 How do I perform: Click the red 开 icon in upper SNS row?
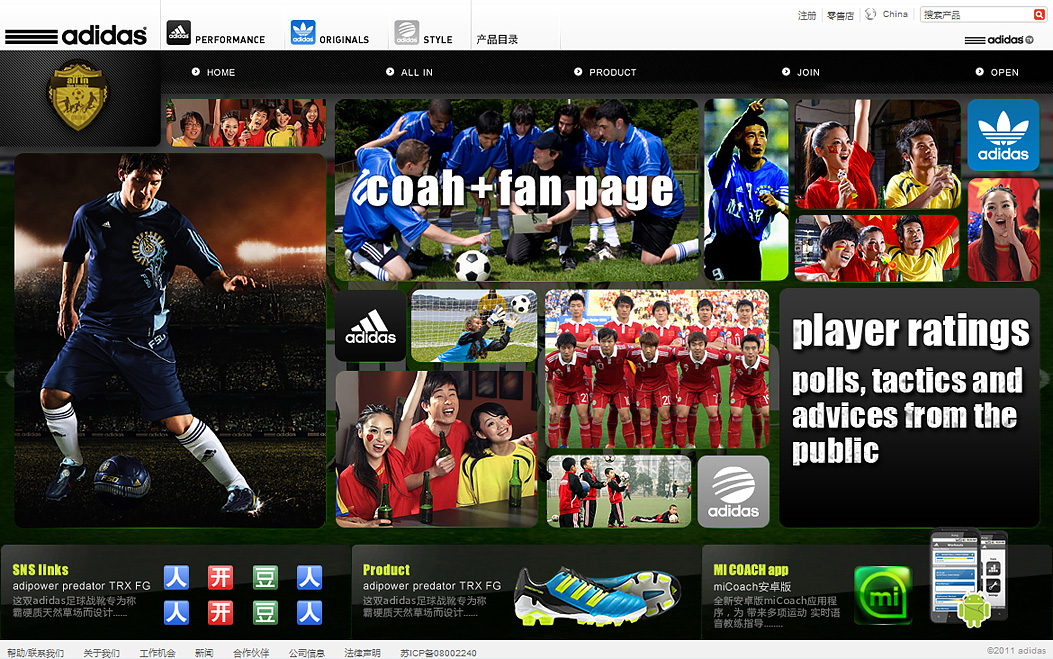[220, 577]
